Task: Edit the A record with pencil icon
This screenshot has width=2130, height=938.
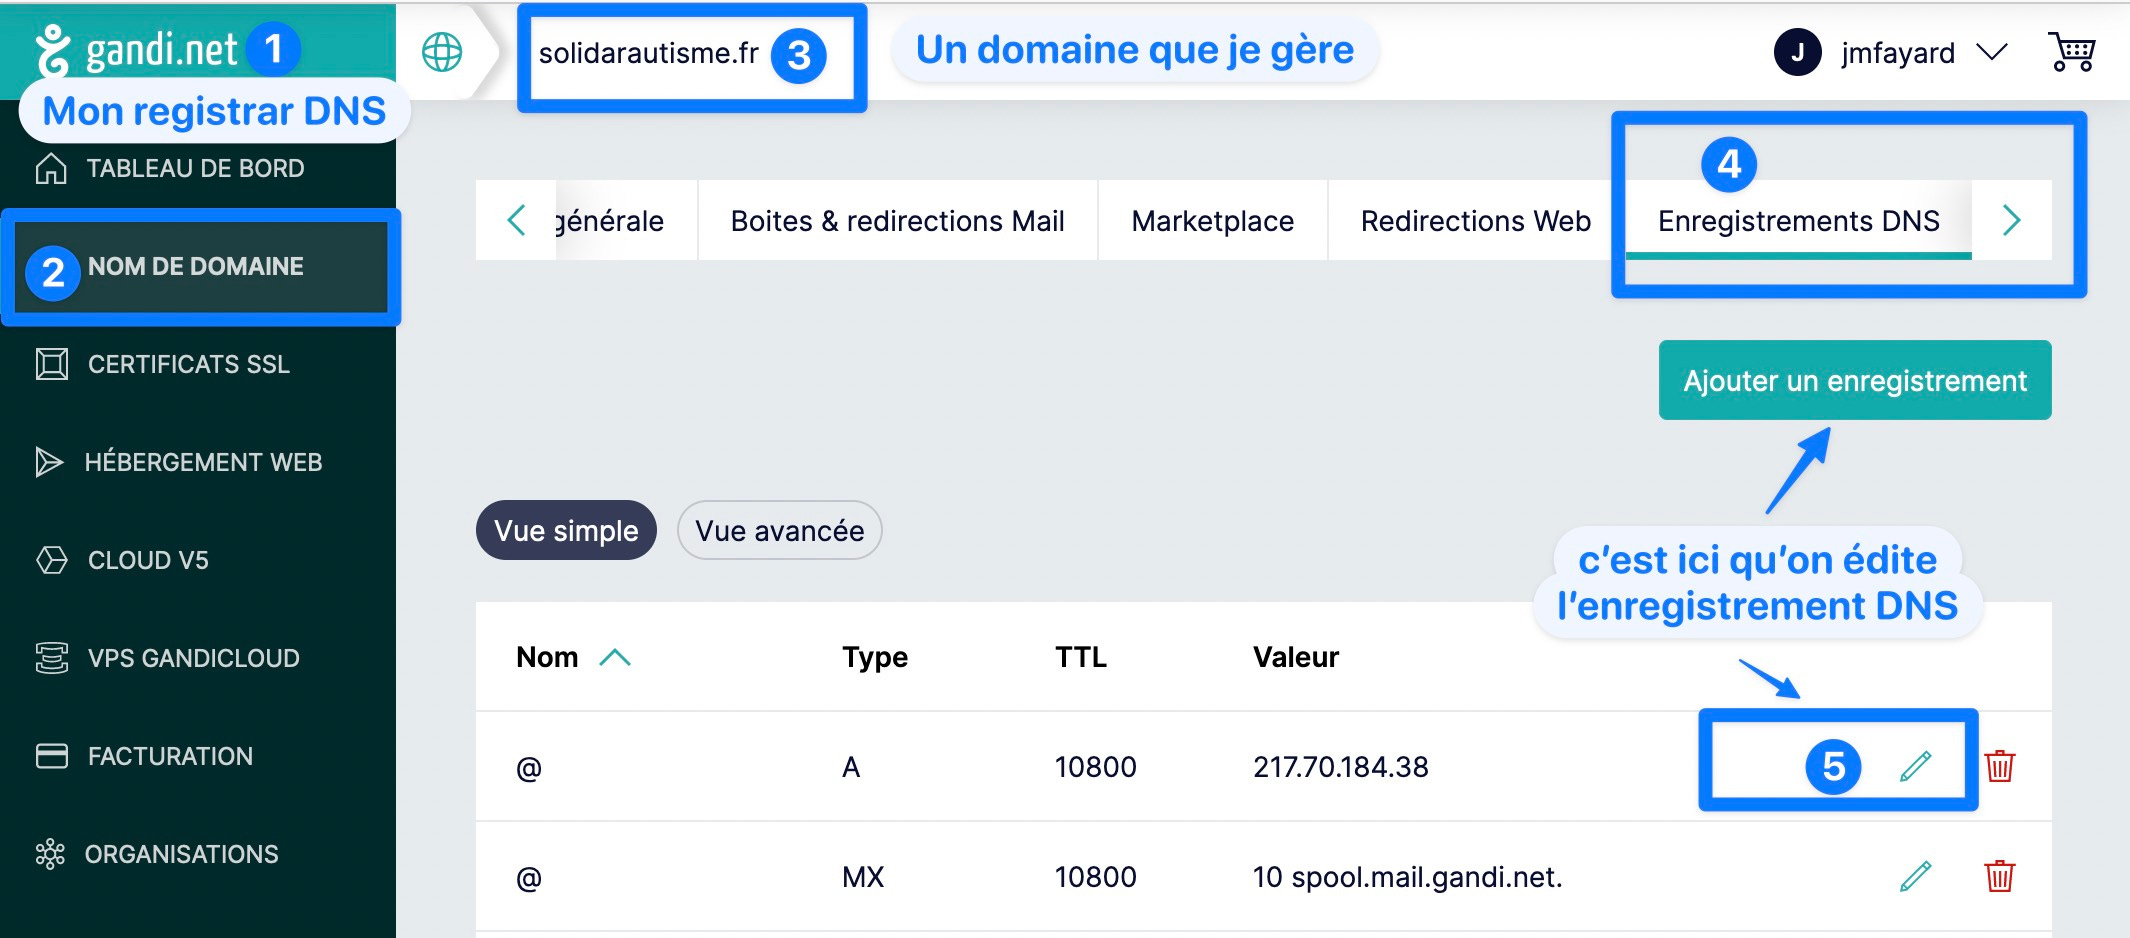Action: coord(1915,767)
